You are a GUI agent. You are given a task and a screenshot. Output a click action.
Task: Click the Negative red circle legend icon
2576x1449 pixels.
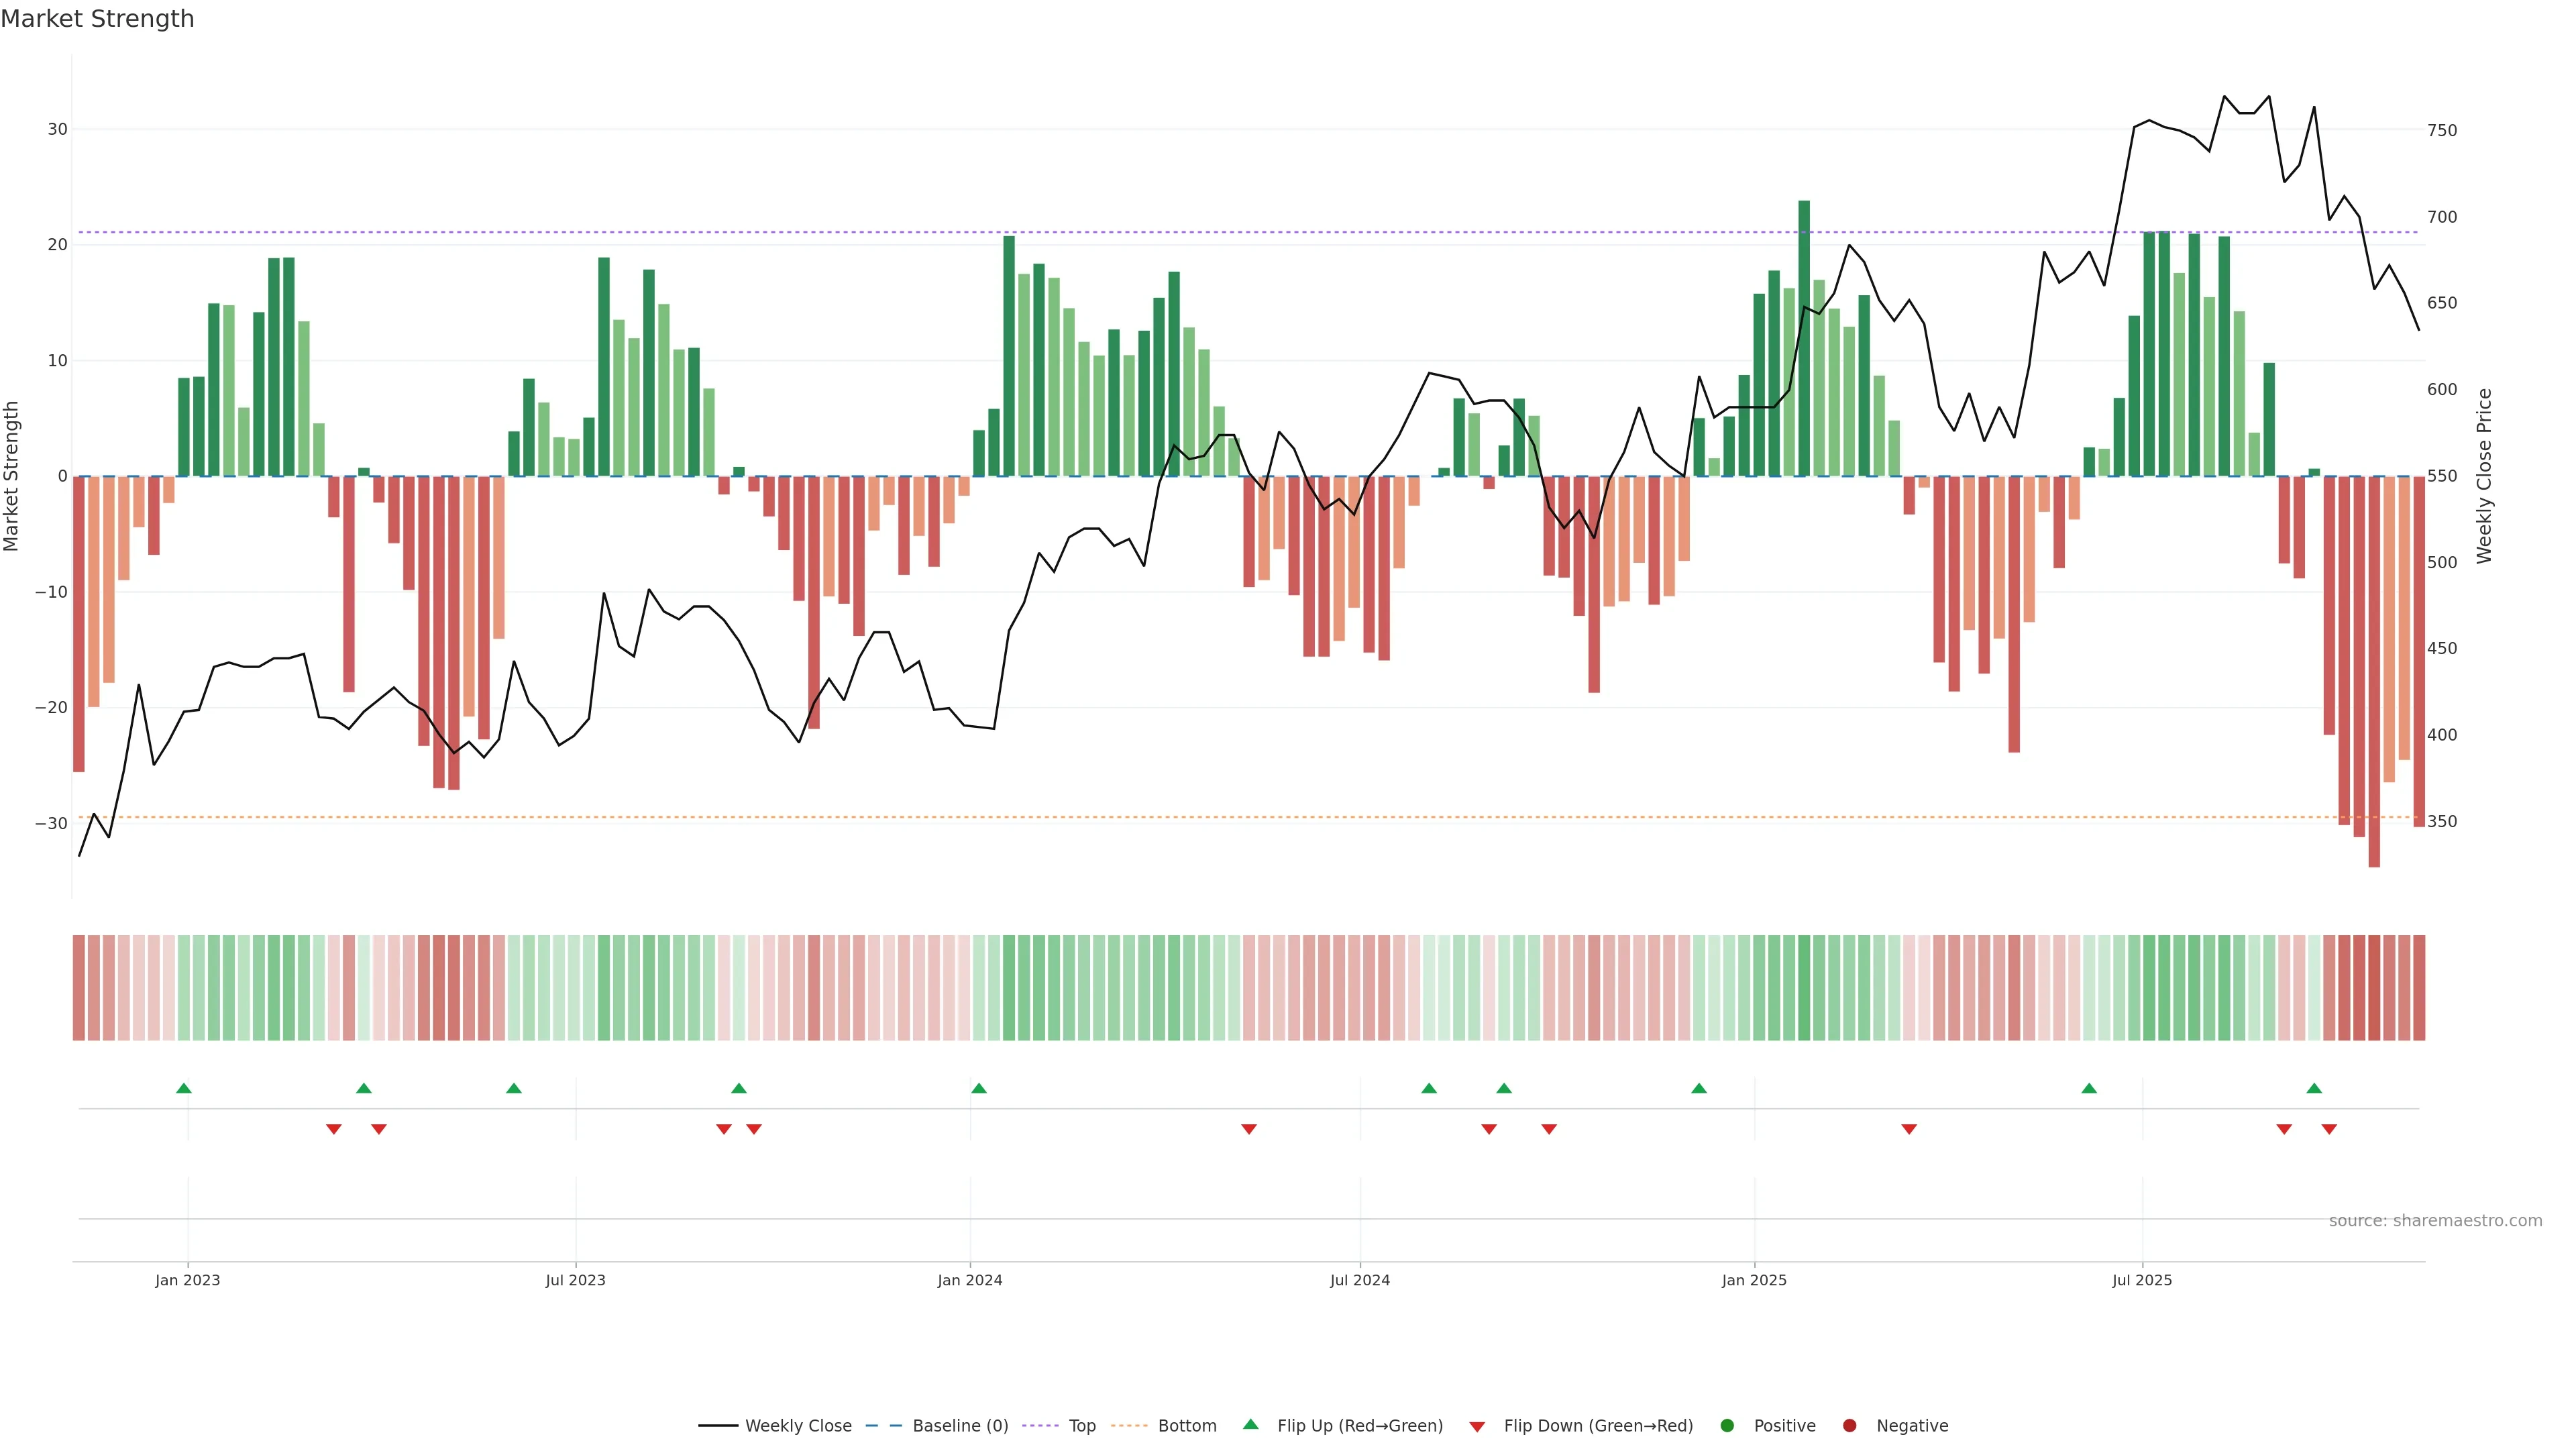[x=1849, y=1426]
